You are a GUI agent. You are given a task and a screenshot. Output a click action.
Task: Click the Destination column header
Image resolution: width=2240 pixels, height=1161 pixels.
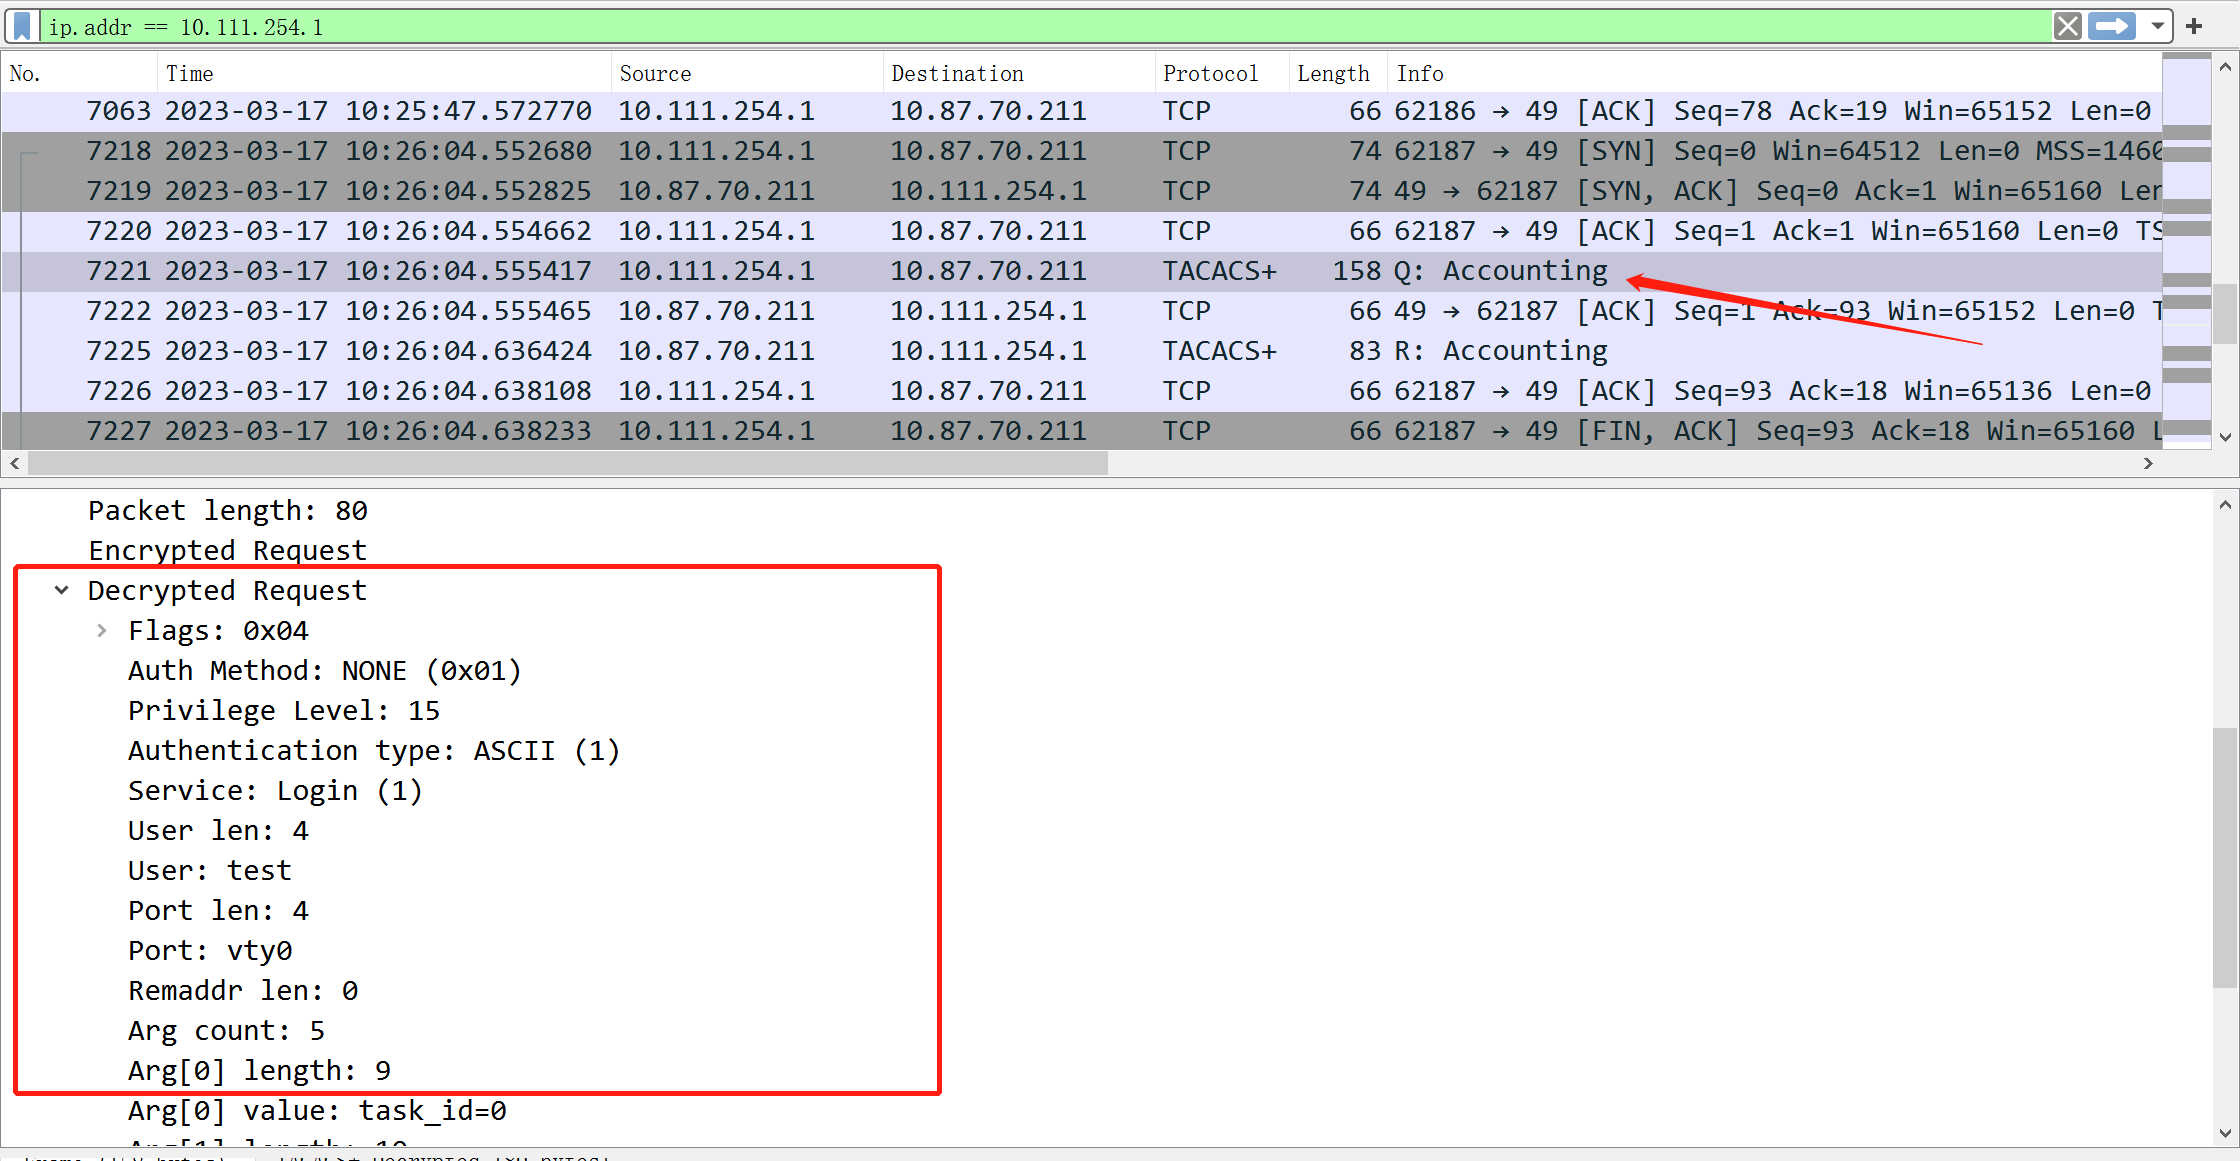957,73
